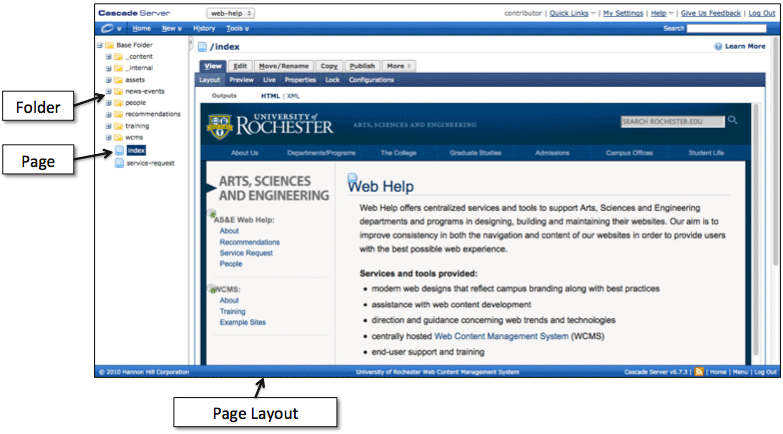Image resolution: width=783 pixels, height=434 pixels.
Task: Open Web Content Management System link
Action: pyautogui.click(x=501, y=336)
